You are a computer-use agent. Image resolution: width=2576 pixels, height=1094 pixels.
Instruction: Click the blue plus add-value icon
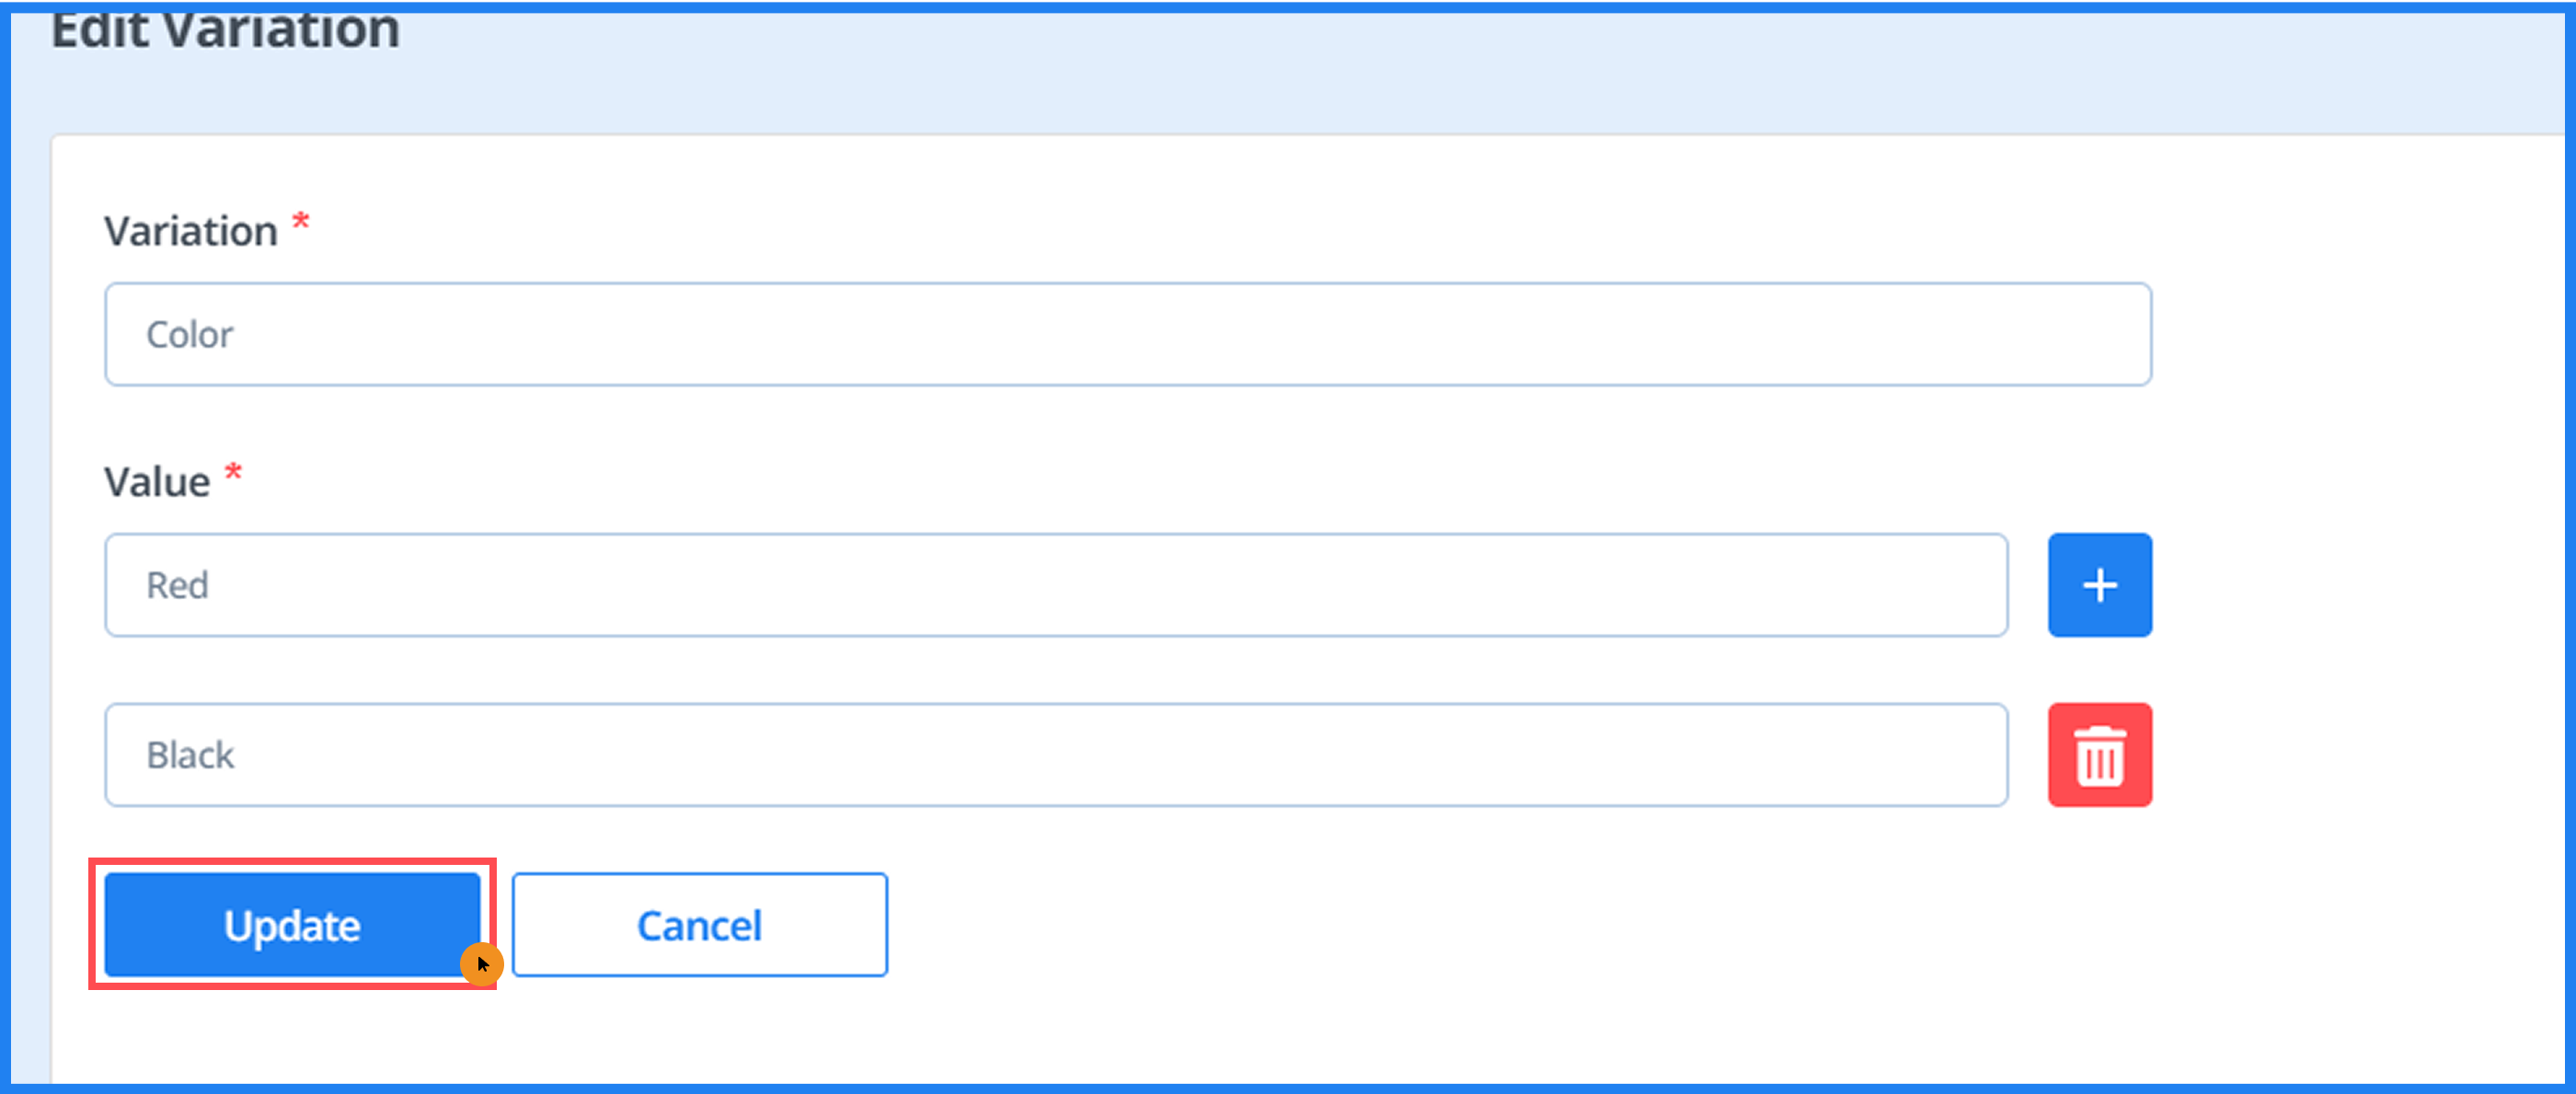2099,585
